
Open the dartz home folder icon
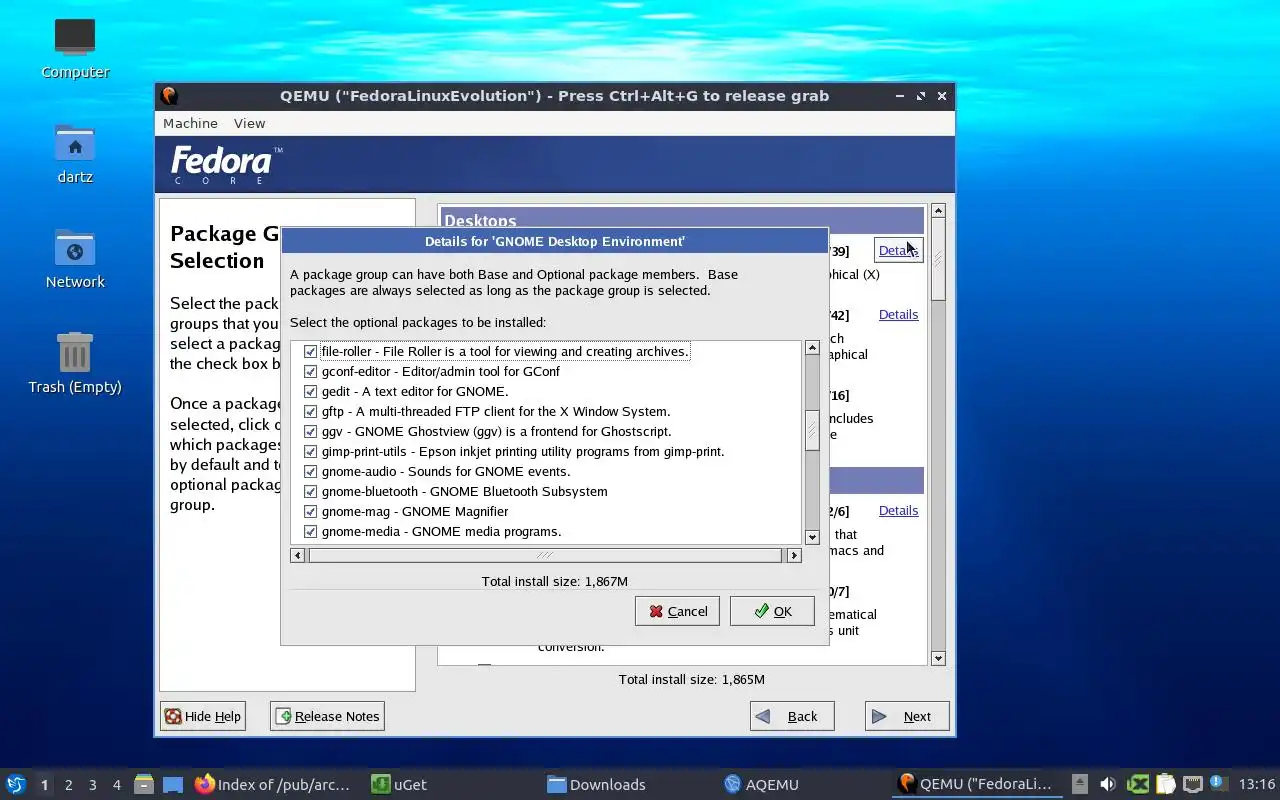[75, 144]
